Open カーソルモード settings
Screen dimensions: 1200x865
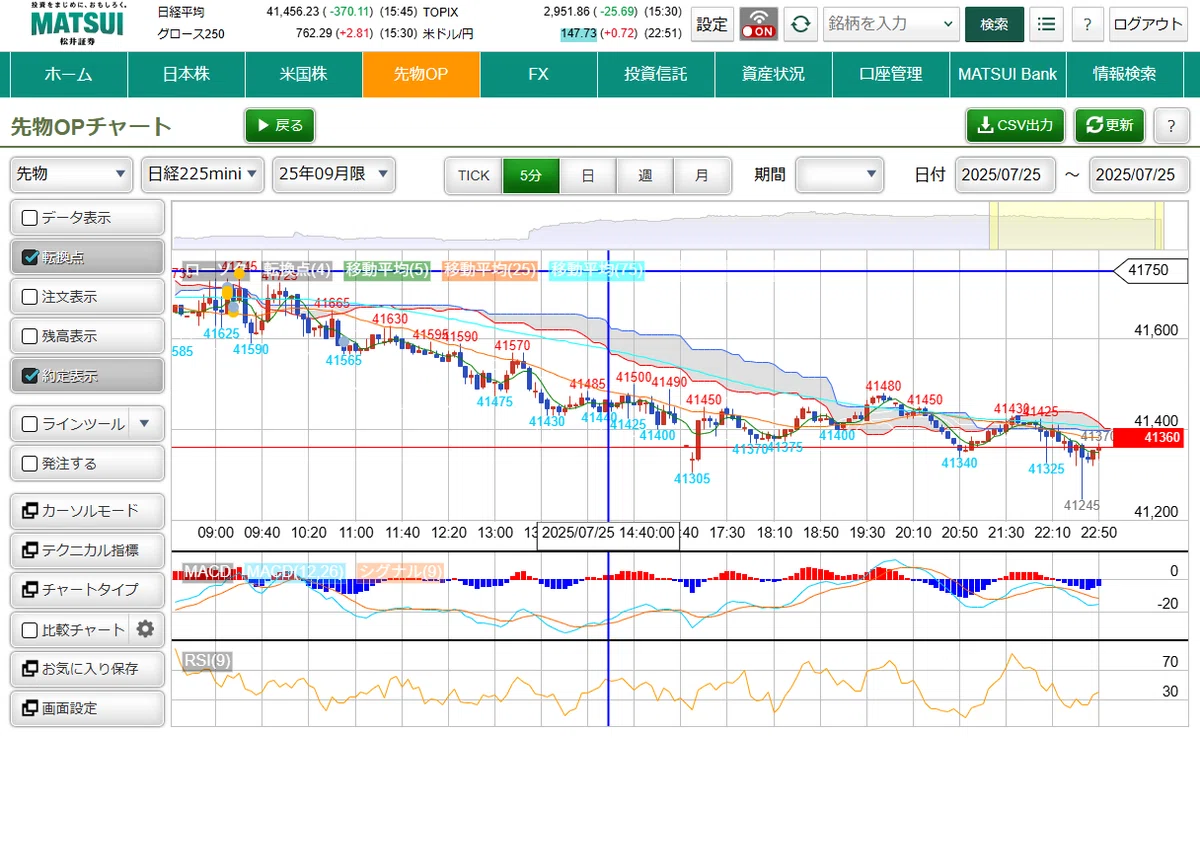(87, 510)
